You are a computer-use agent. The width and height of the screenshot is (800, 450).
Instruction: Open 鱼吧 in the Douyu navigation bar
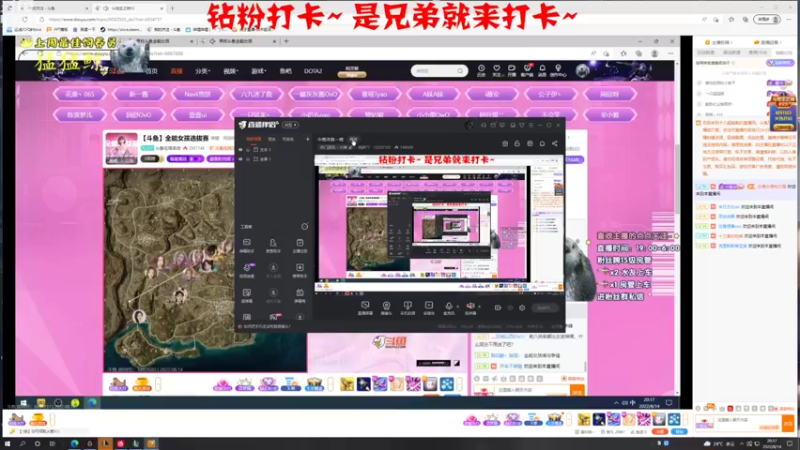click(285, 71)
